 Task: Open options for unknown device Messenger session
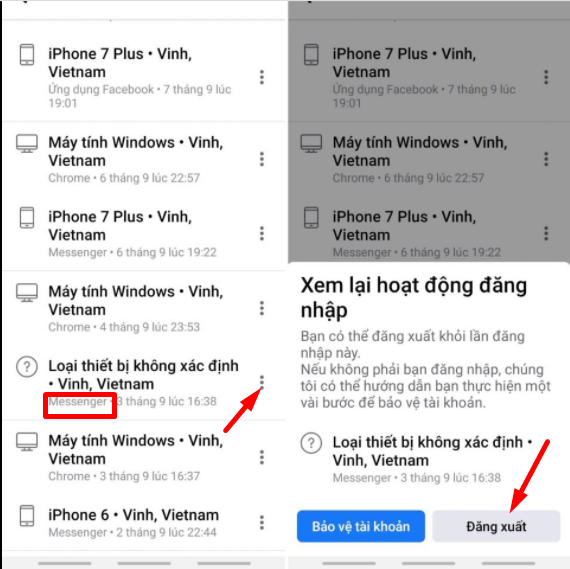coord(262,382)
